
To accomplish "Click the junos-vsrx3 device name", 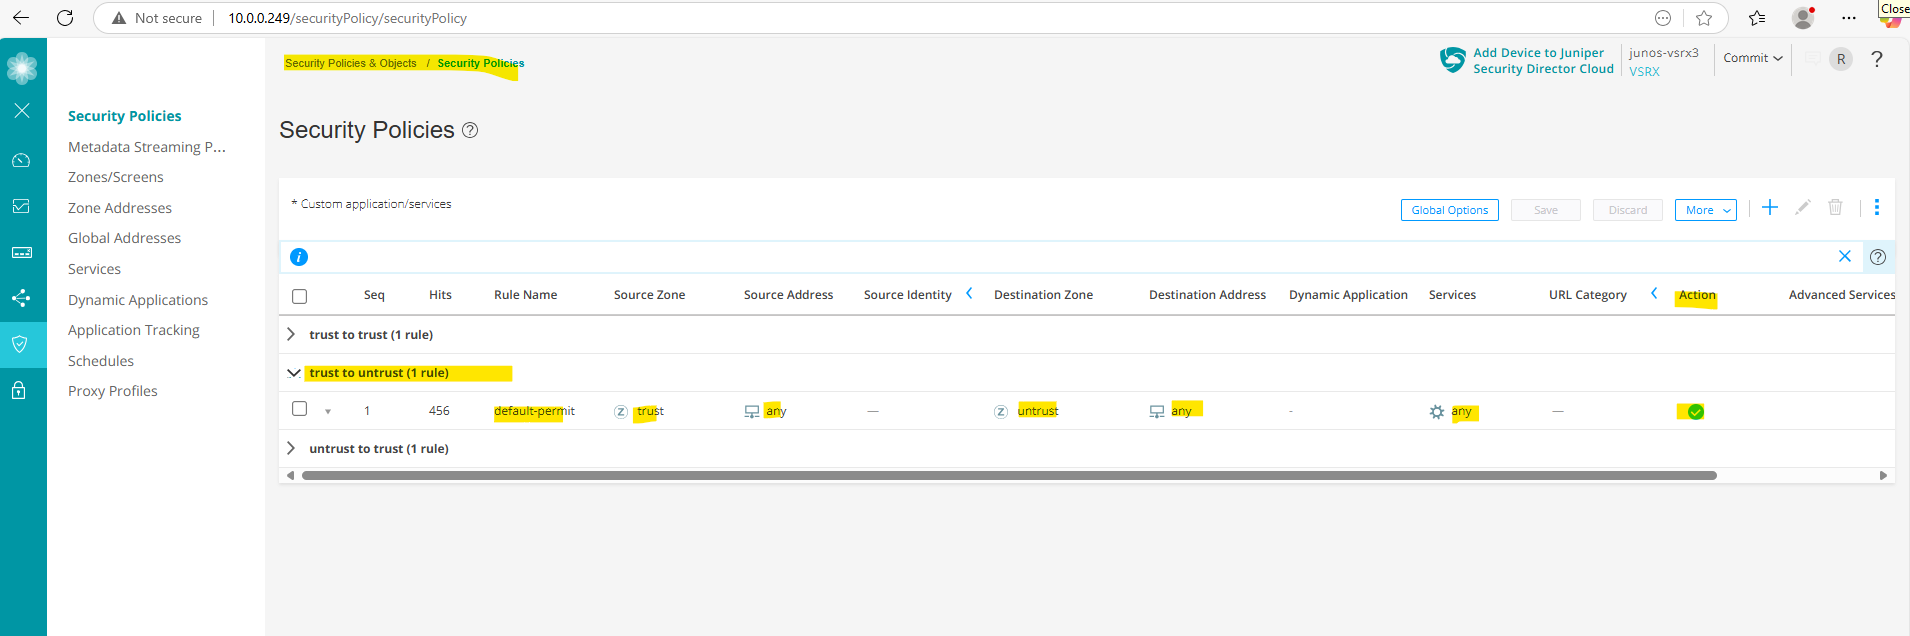I will pos(1664,53).
